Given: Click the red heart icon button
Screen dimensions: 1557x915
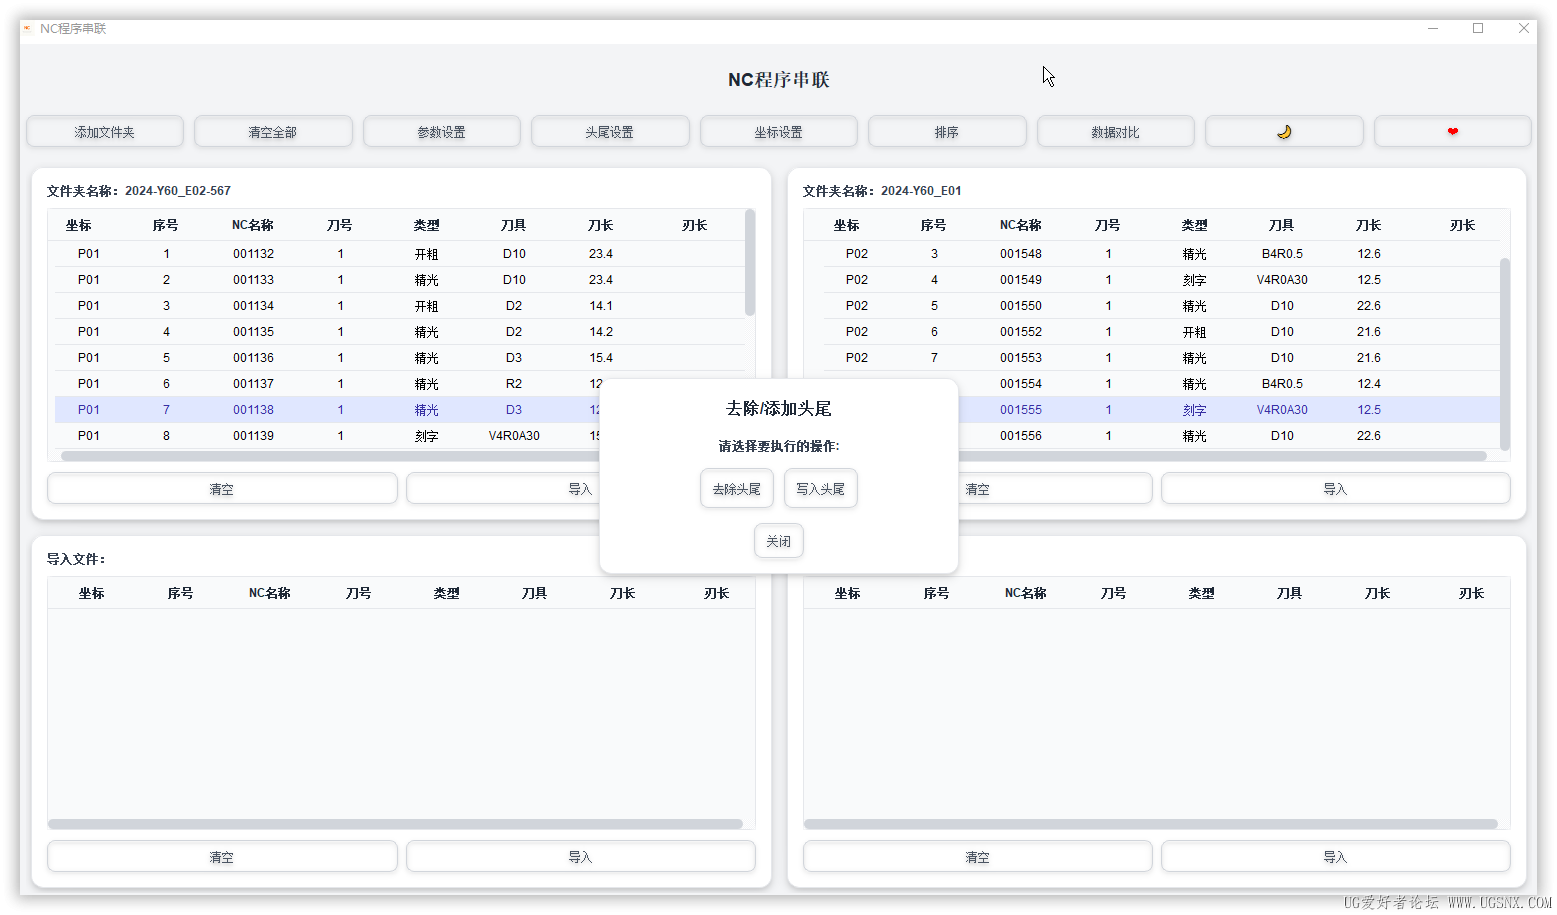Looking at the screenshot, I should (x=1452, y=131).
